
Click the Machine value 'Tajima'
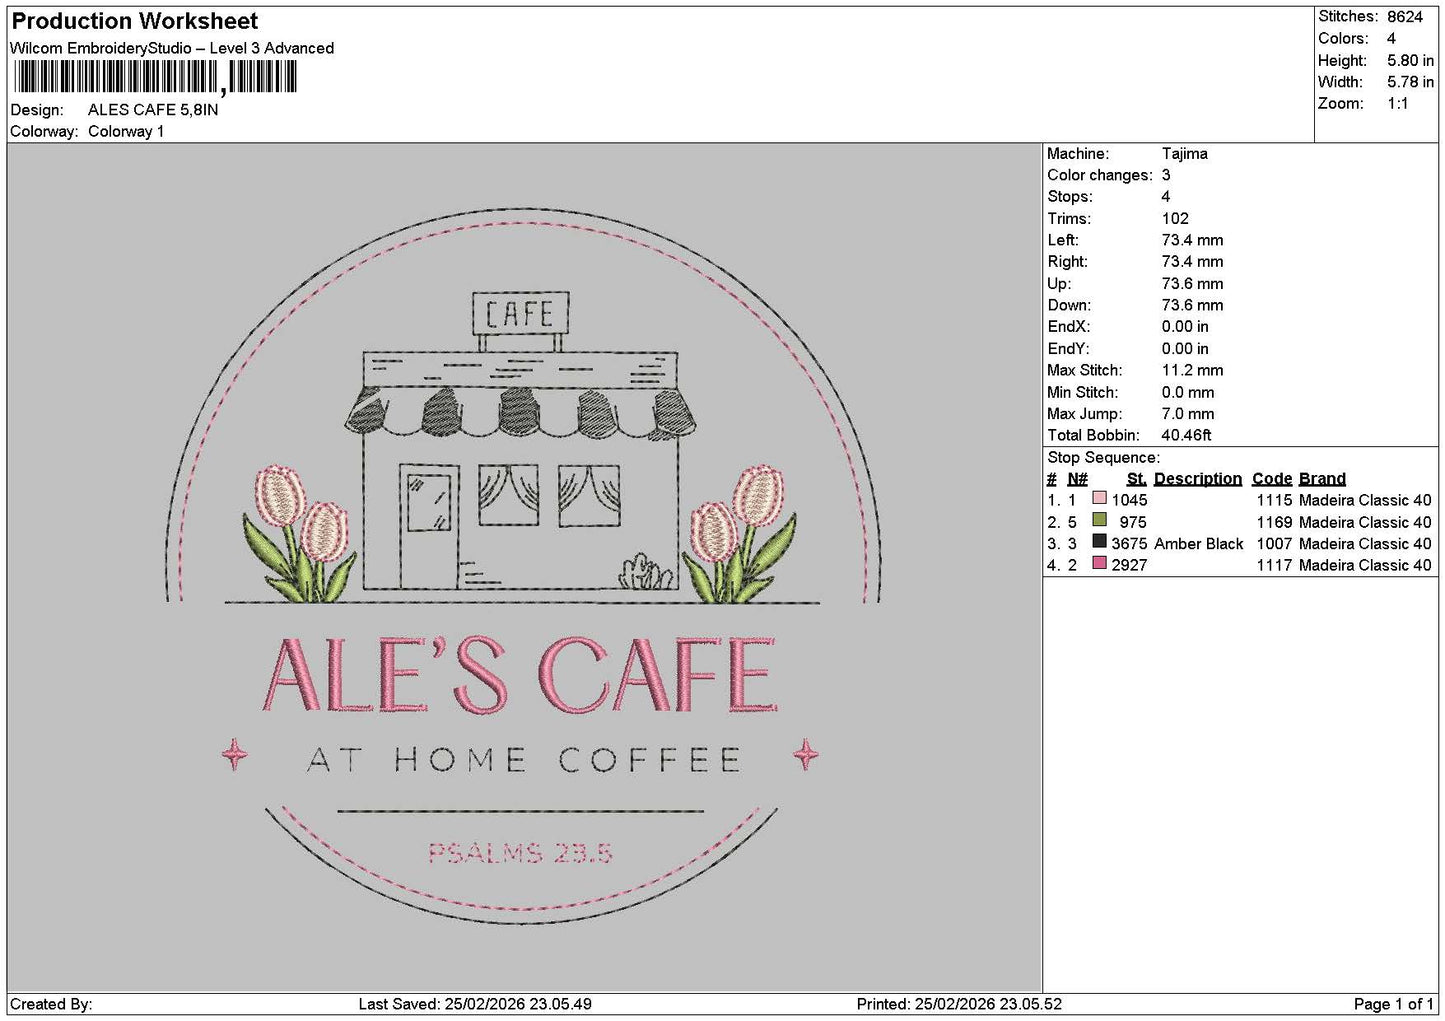point(1184,153)
